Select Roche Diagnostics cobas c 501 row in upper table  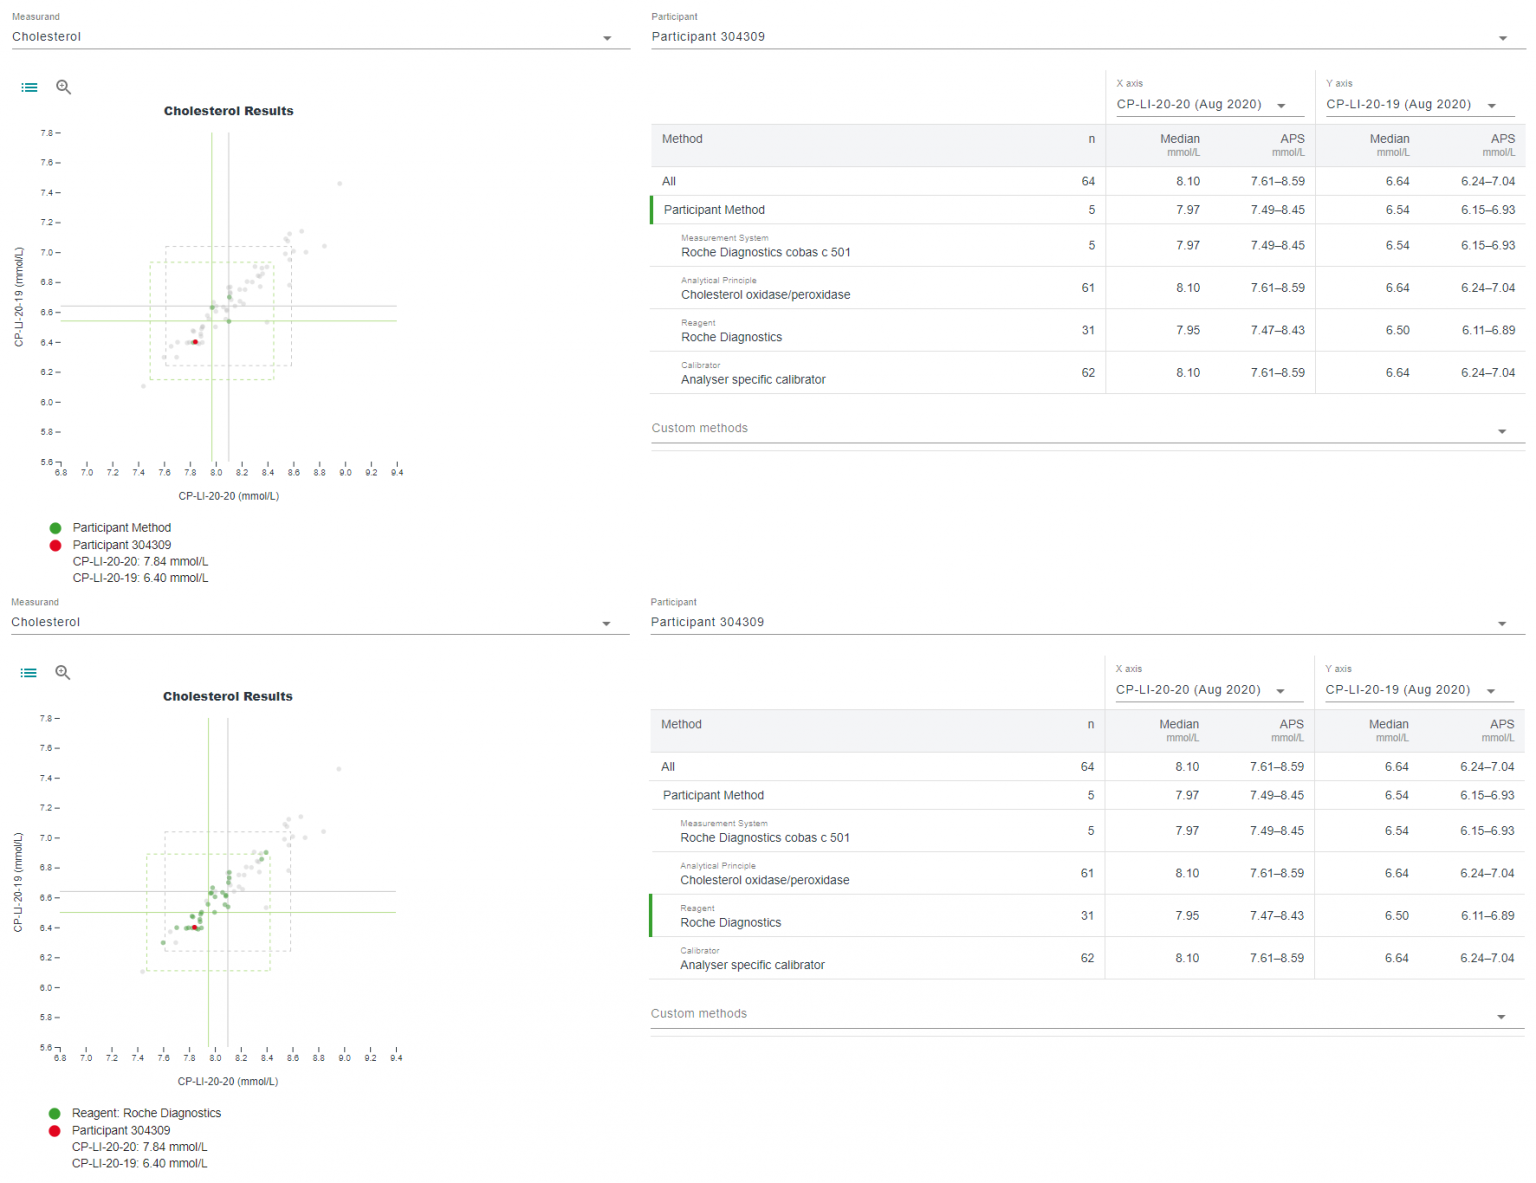(1087, 245)
